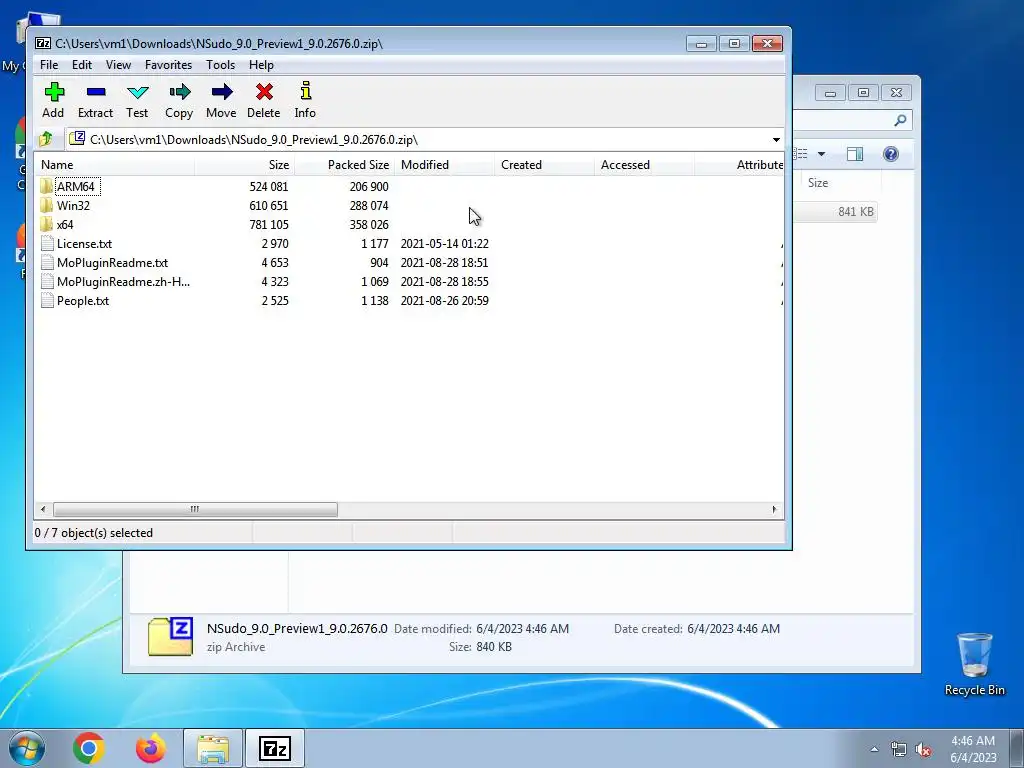Screen dimensions: 1024x768
Task: Click License.txt modified date 2021-05-14
Action: coord(444,244)
